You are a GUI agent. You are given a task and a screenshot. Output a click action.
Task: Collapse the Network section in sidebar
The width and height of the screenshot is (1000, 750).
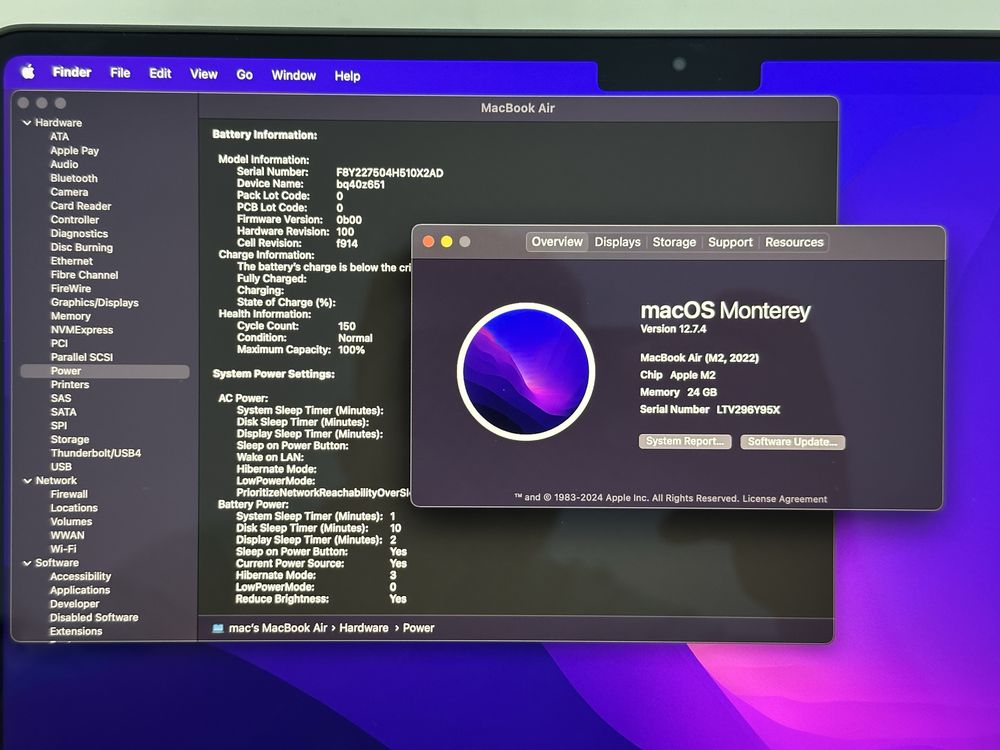pos(27,480)
